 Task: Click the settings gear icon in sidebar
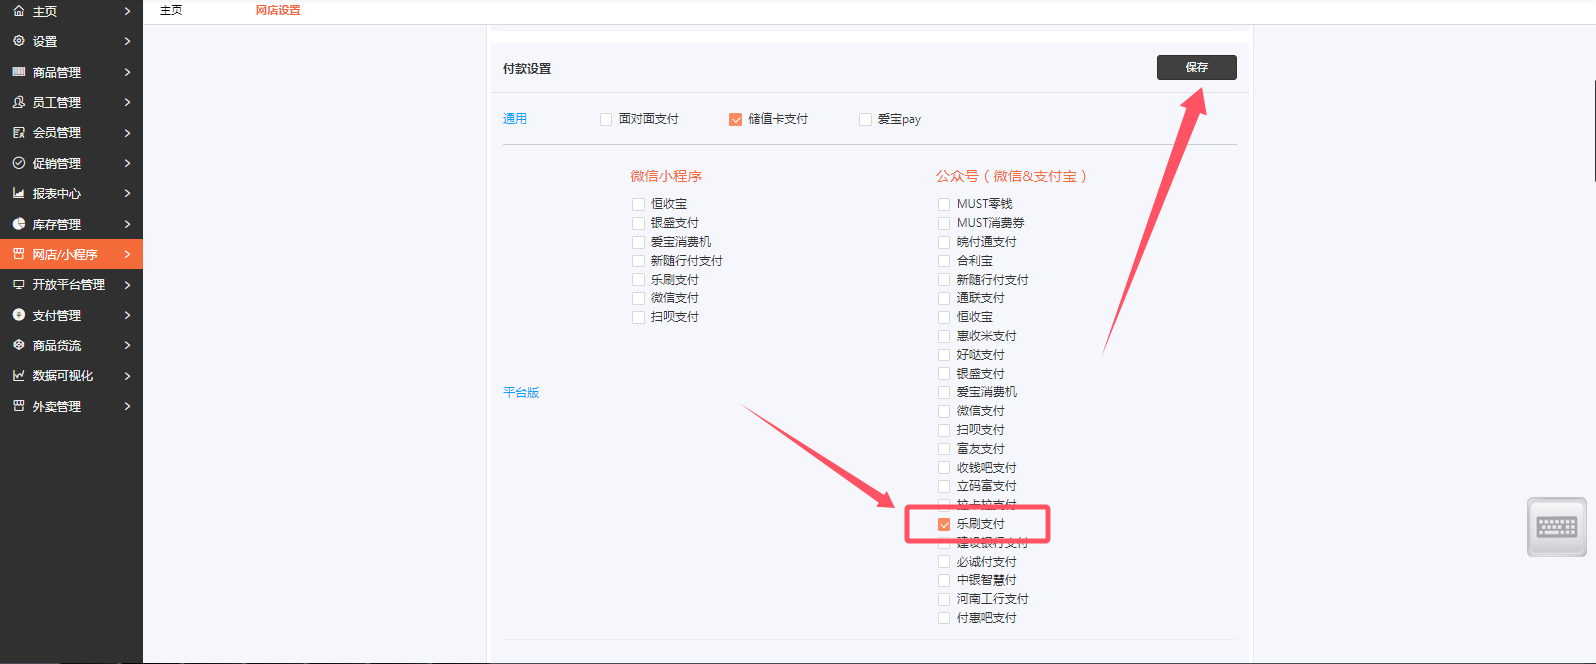pos(18,41)
